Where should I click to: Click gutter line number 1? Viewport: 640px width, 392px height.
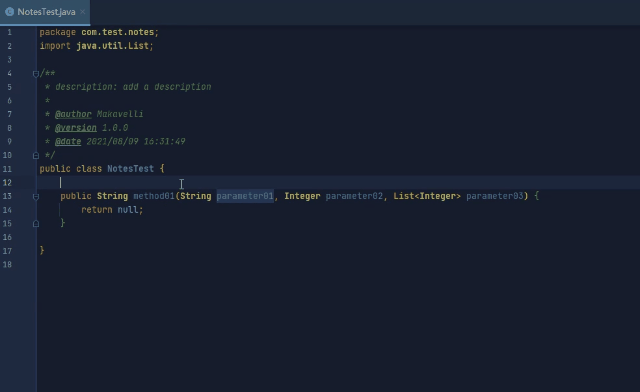(9, 32)
